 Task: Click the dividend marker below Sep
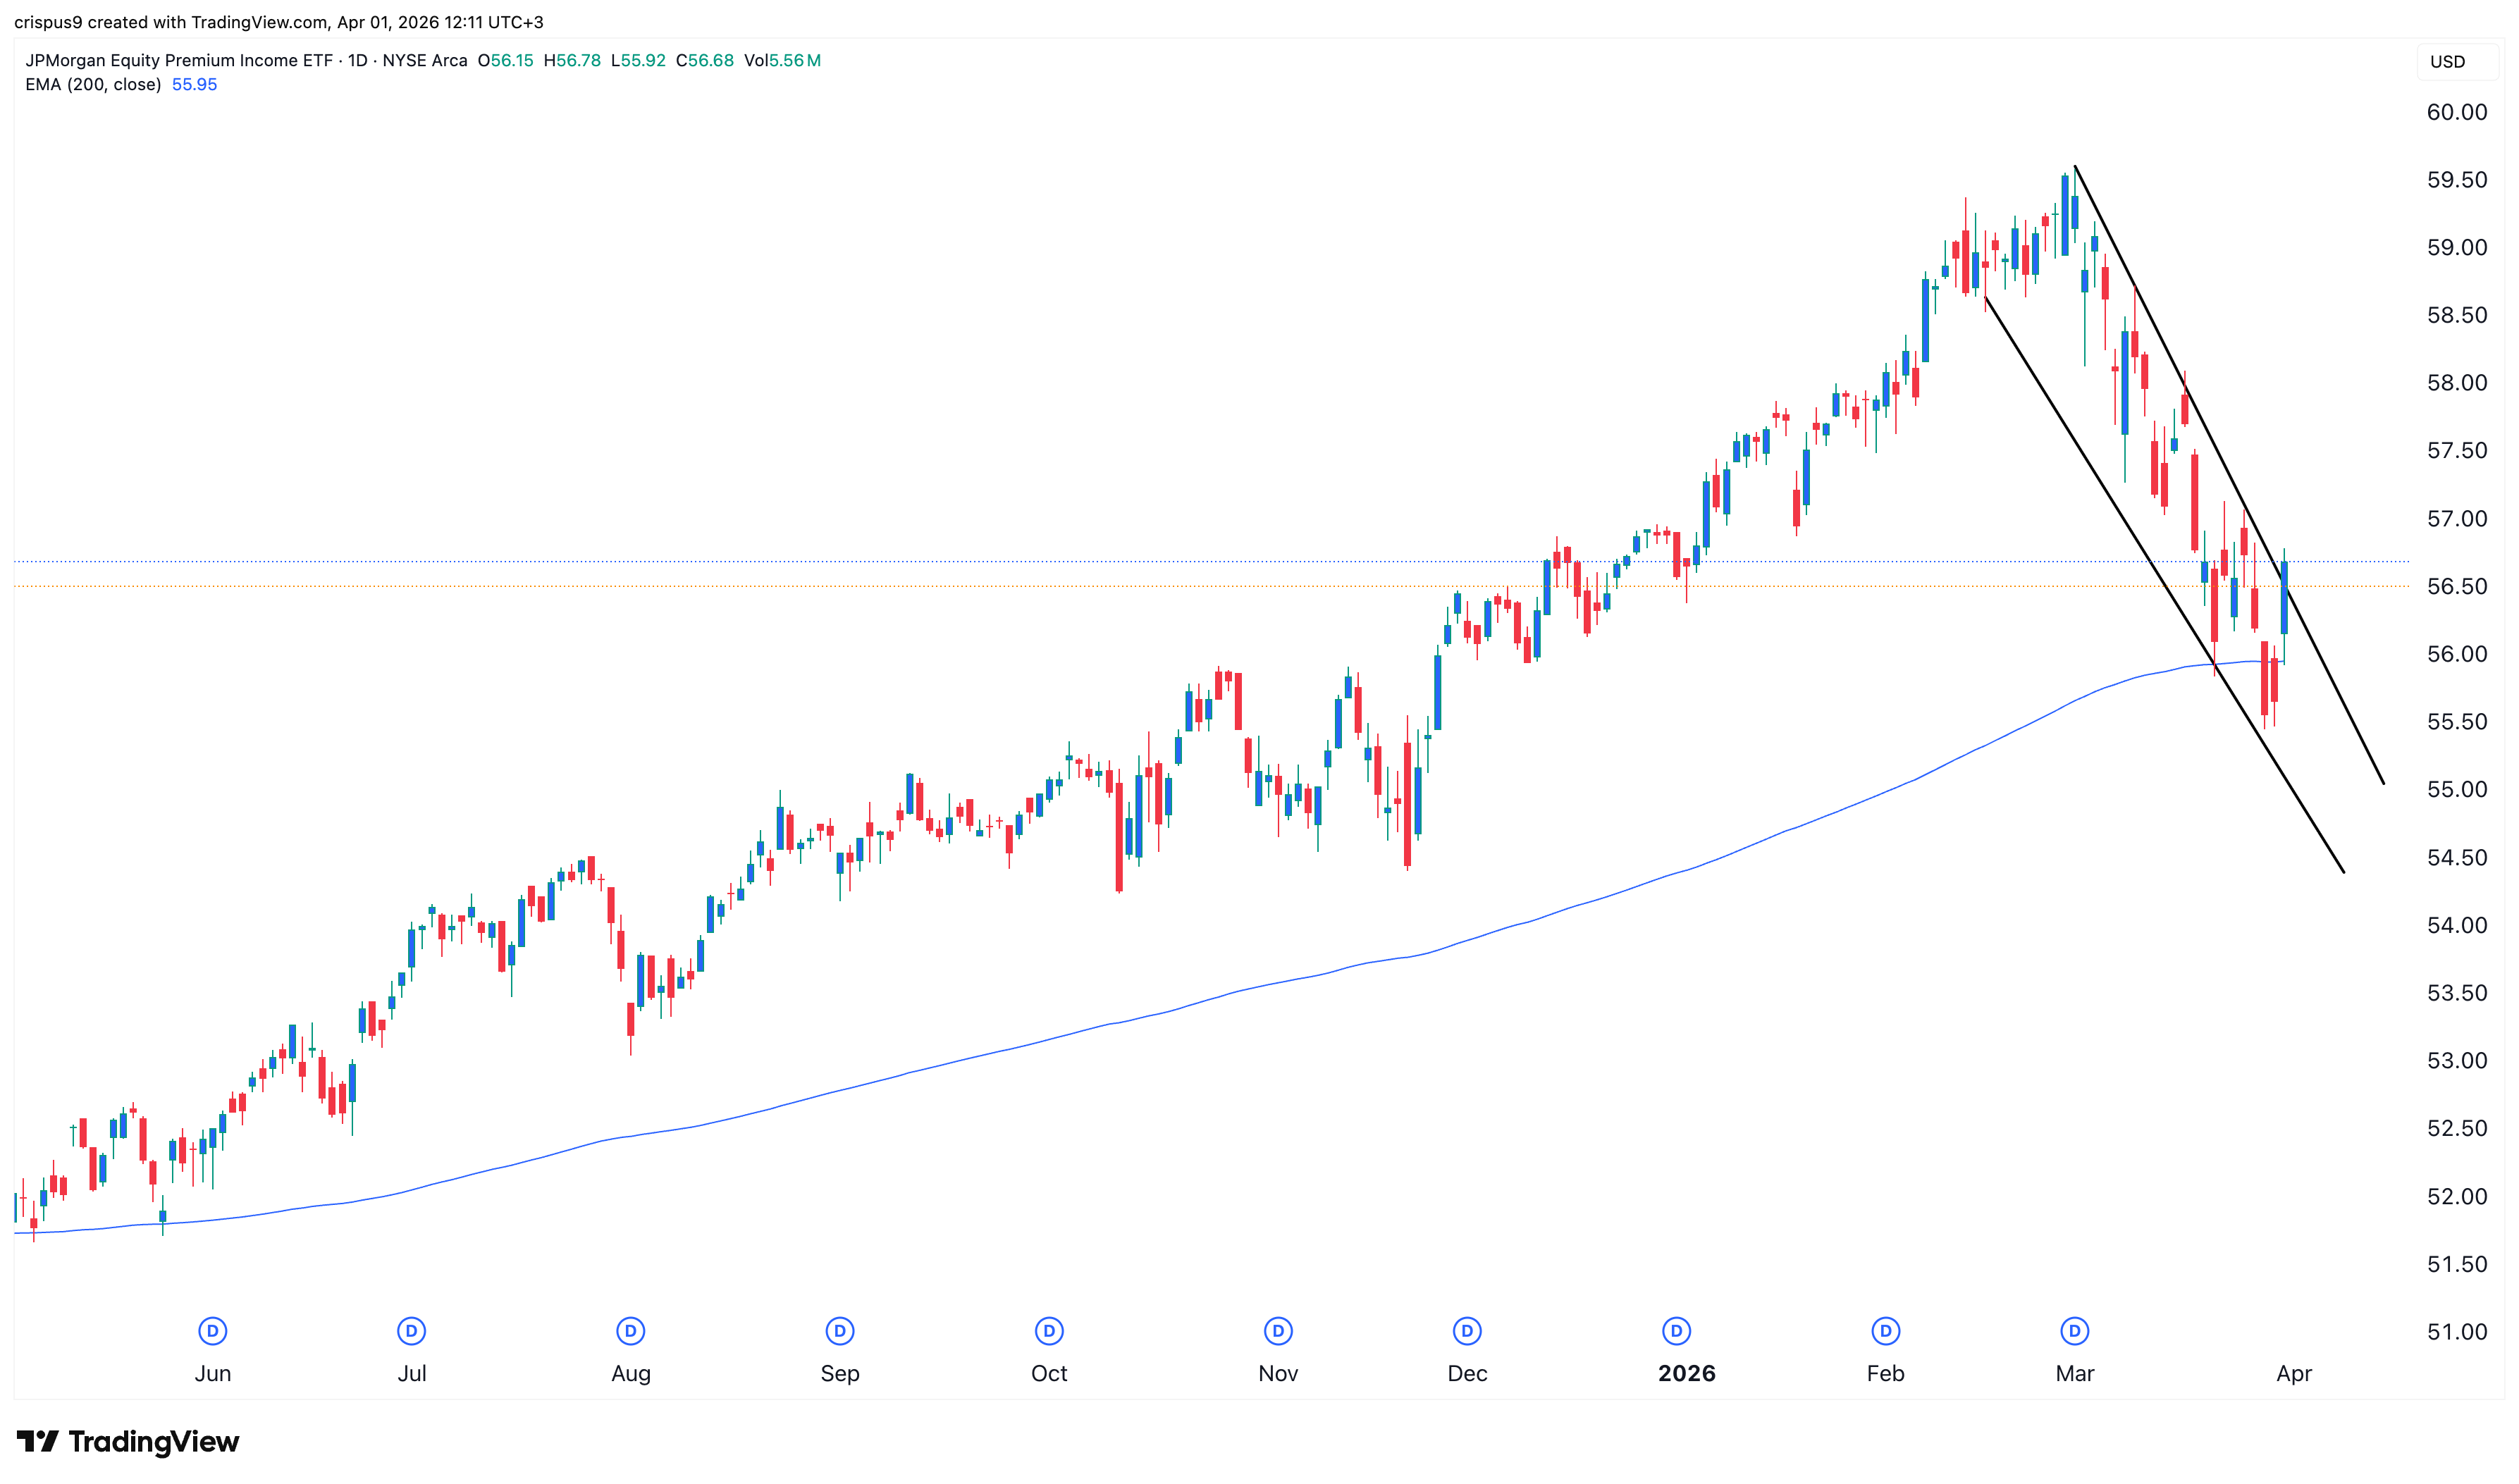click(x=839, y=1331)
